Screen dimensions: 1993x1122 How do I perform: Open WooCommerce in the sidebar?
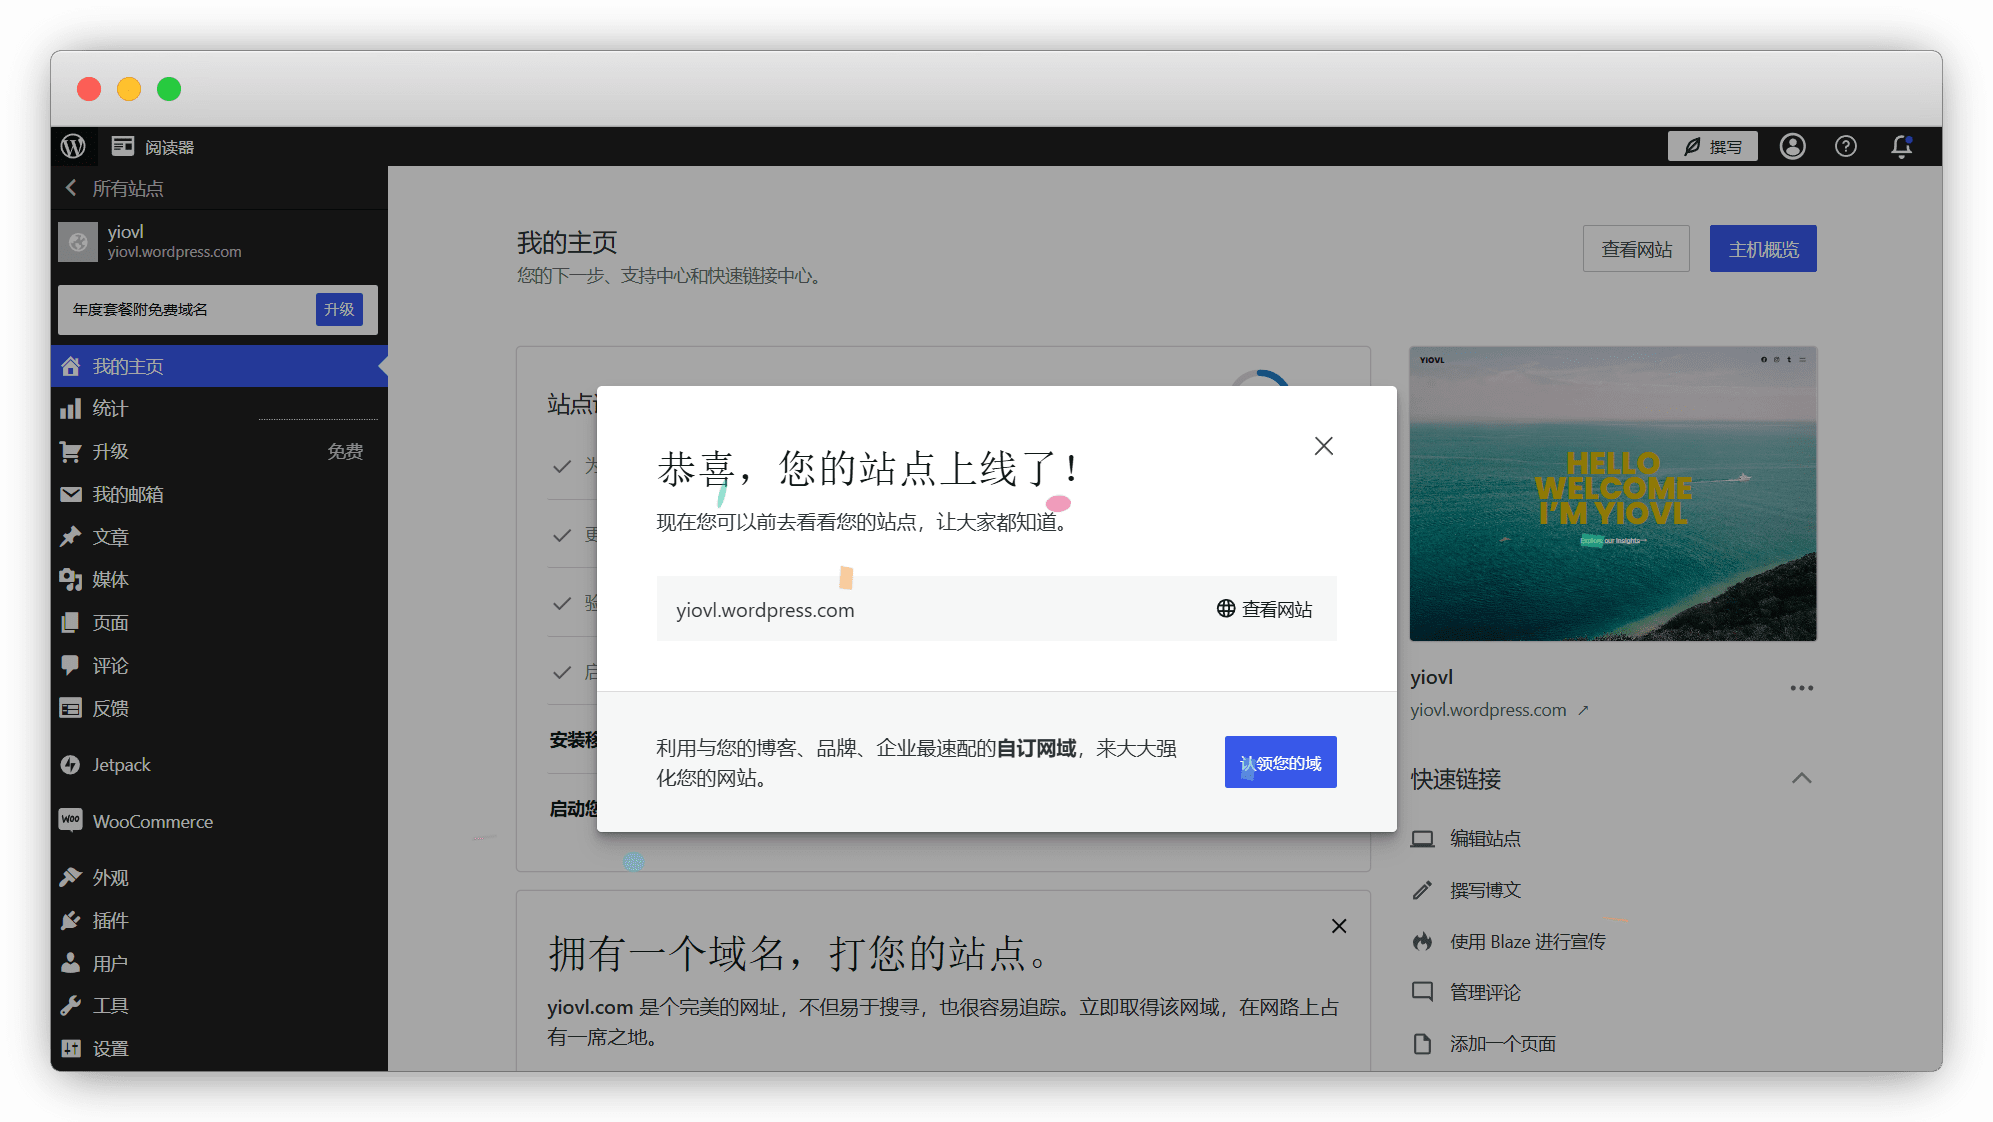click(x=152, y=822)
